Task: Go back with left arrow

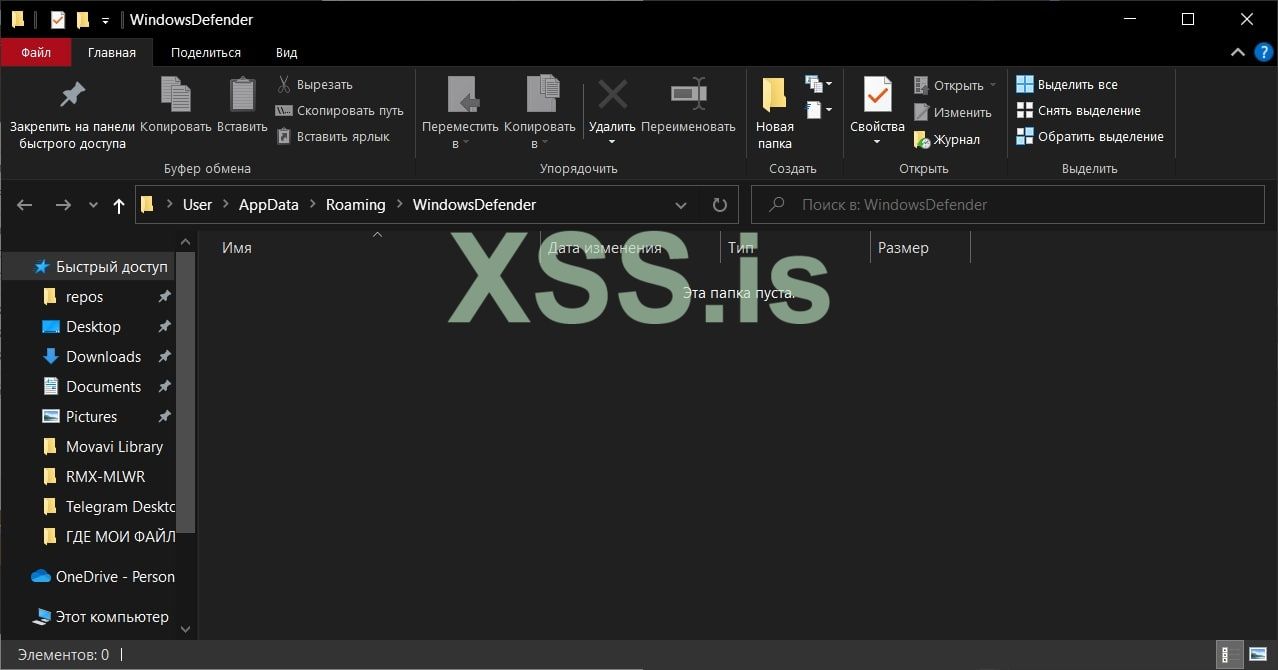Action: [25, 205]
